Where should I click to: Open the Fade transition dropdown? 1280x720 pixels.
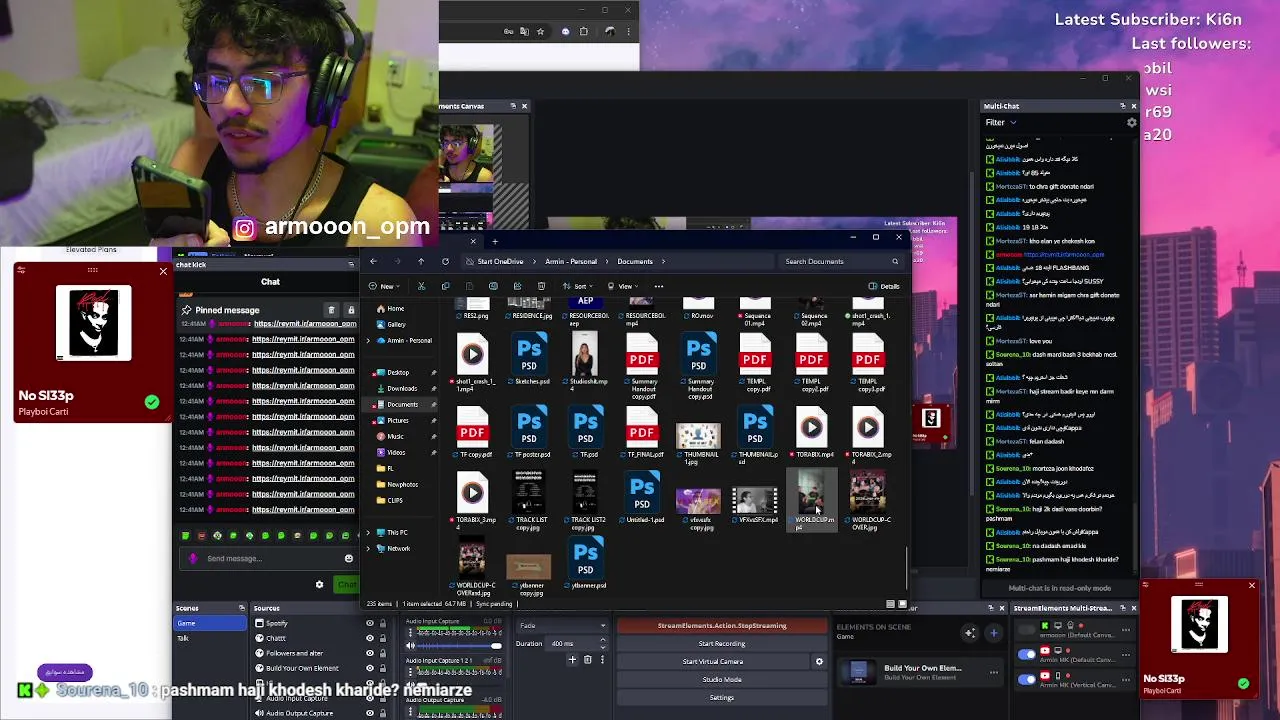point(562,626)
